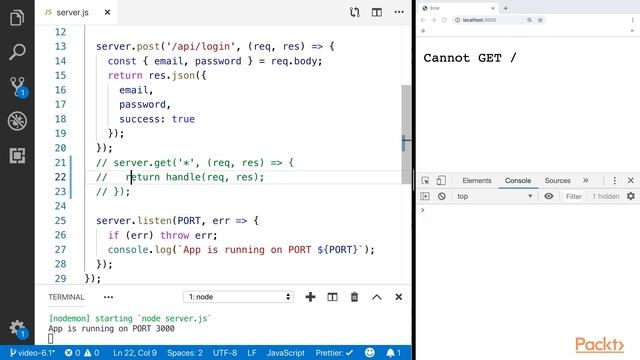This screenshot has width=640, height=360.
Task: Toggle device toolbar in DevTools
Action: (441, 180)
